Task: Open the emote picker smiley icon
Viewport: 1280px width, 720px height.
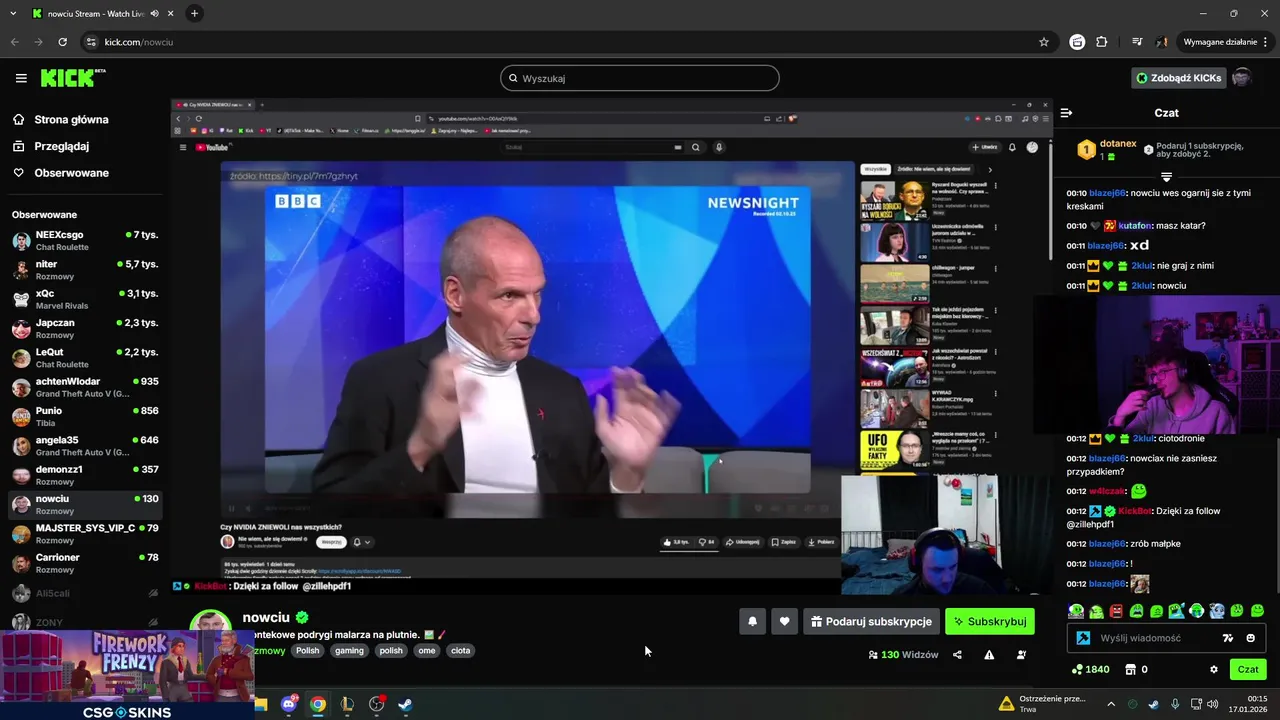Action: coord(1250,638)
